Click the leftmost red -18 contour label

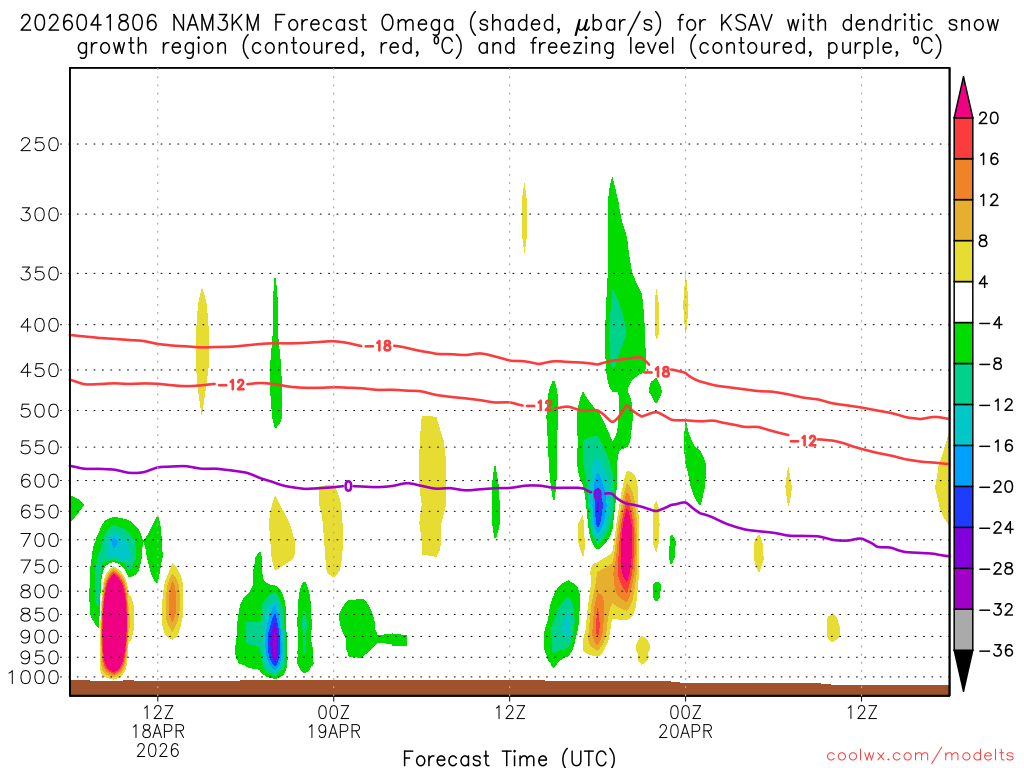[x=378, y=345]
